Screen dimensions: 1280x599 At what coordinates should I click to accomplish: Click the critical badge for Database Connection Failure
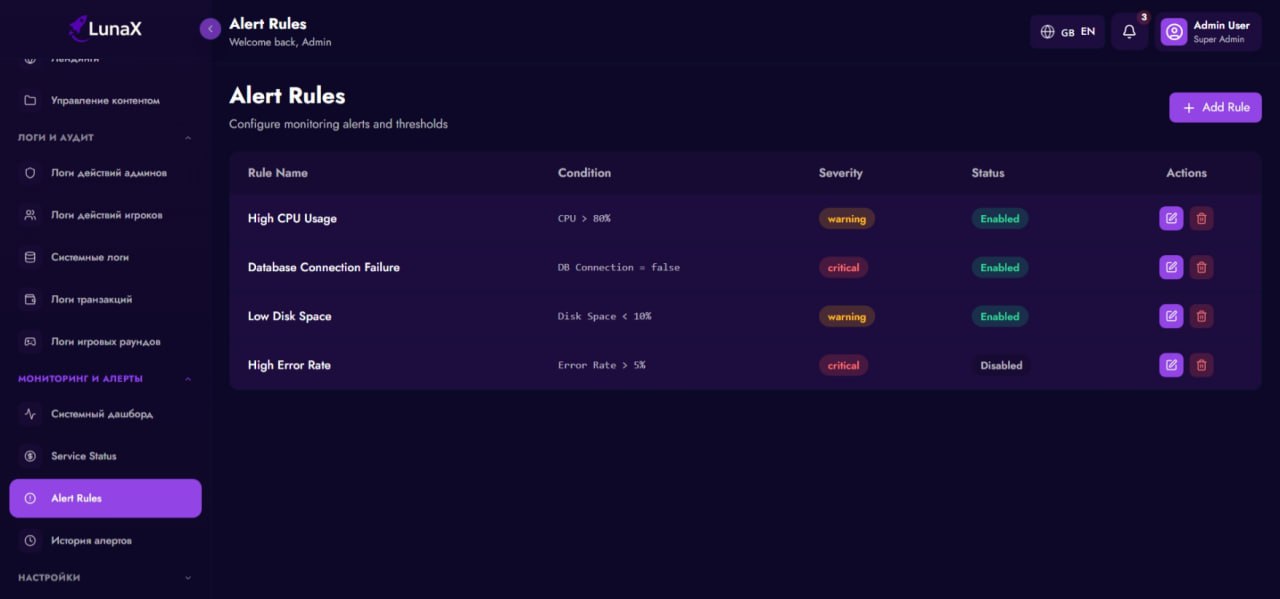coord(843,267)
